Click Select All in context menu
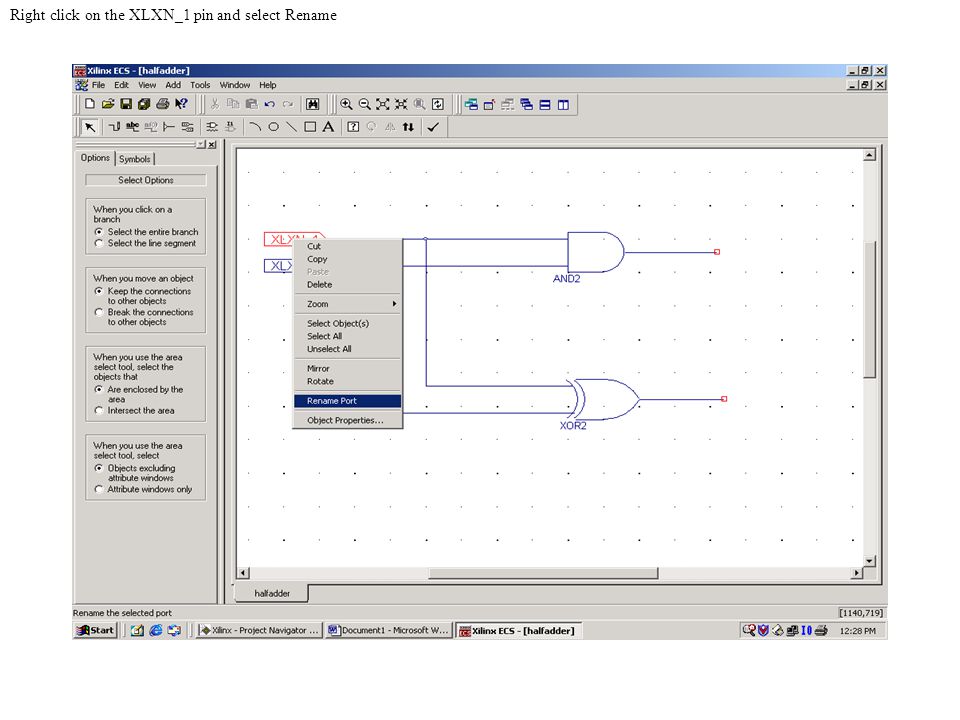Viewport: 960px width, 720px height. click(x=347, y=336)
